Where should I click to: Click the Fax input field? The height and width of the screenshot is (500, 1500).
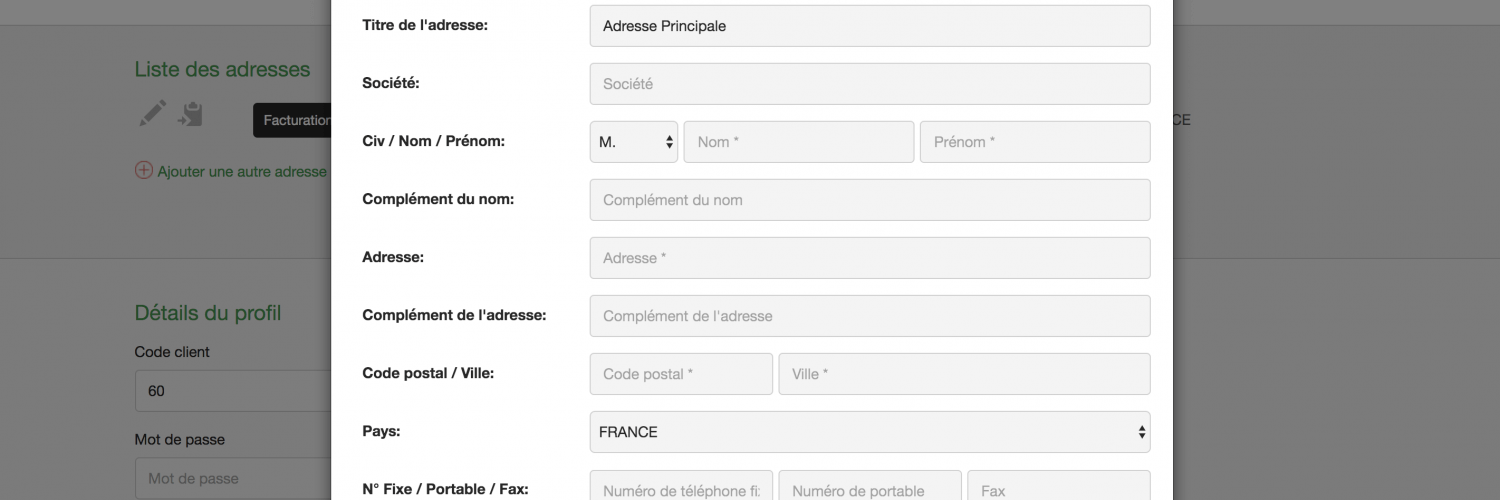[x=1058, y=489]
